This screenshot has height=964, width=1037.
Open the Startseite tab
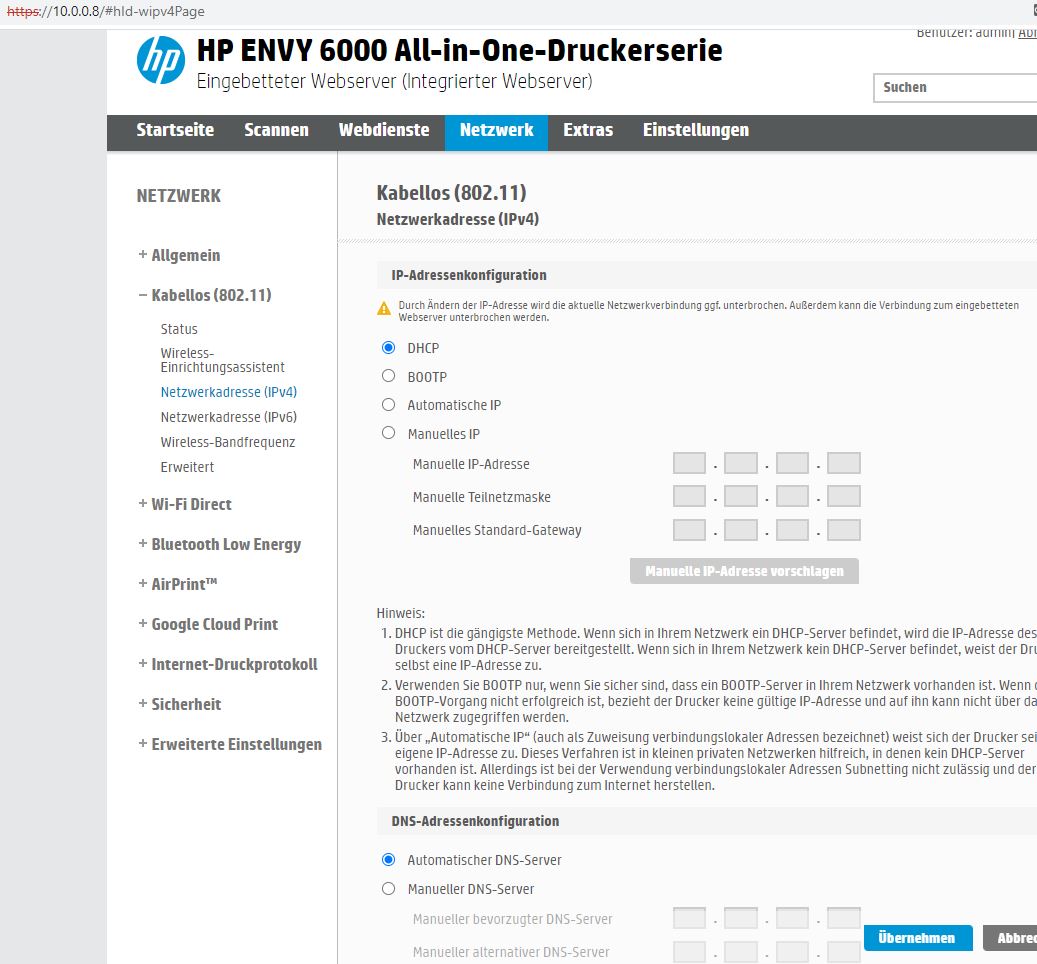click(x=175, y=130)
